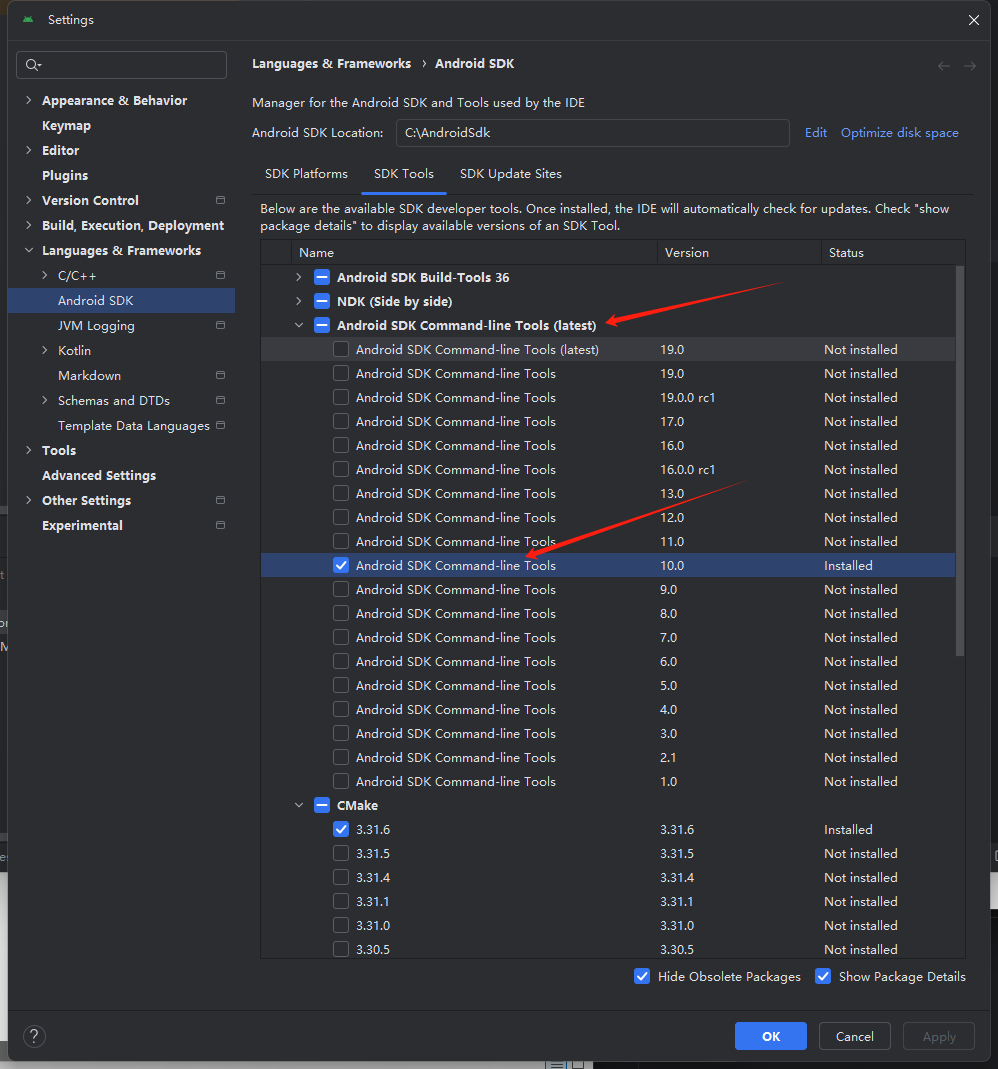998x1069 pixels.
Task: Expand the Kotlin settings node
Action: (x=45, y=350)
